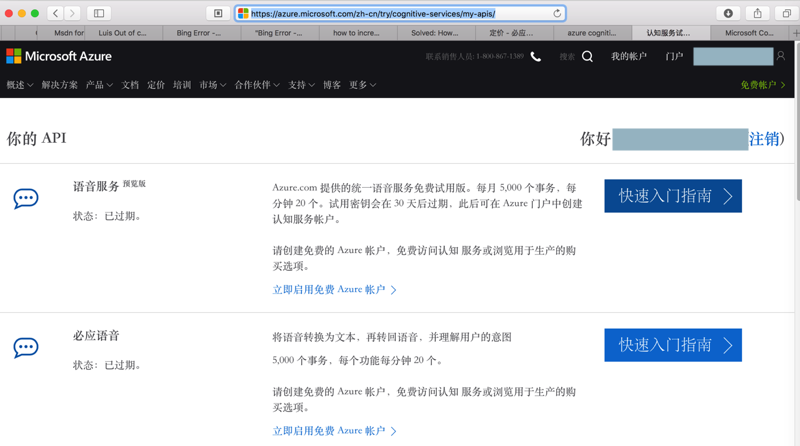
Task: Reload the page from the address bar
Action: point(557,13)
